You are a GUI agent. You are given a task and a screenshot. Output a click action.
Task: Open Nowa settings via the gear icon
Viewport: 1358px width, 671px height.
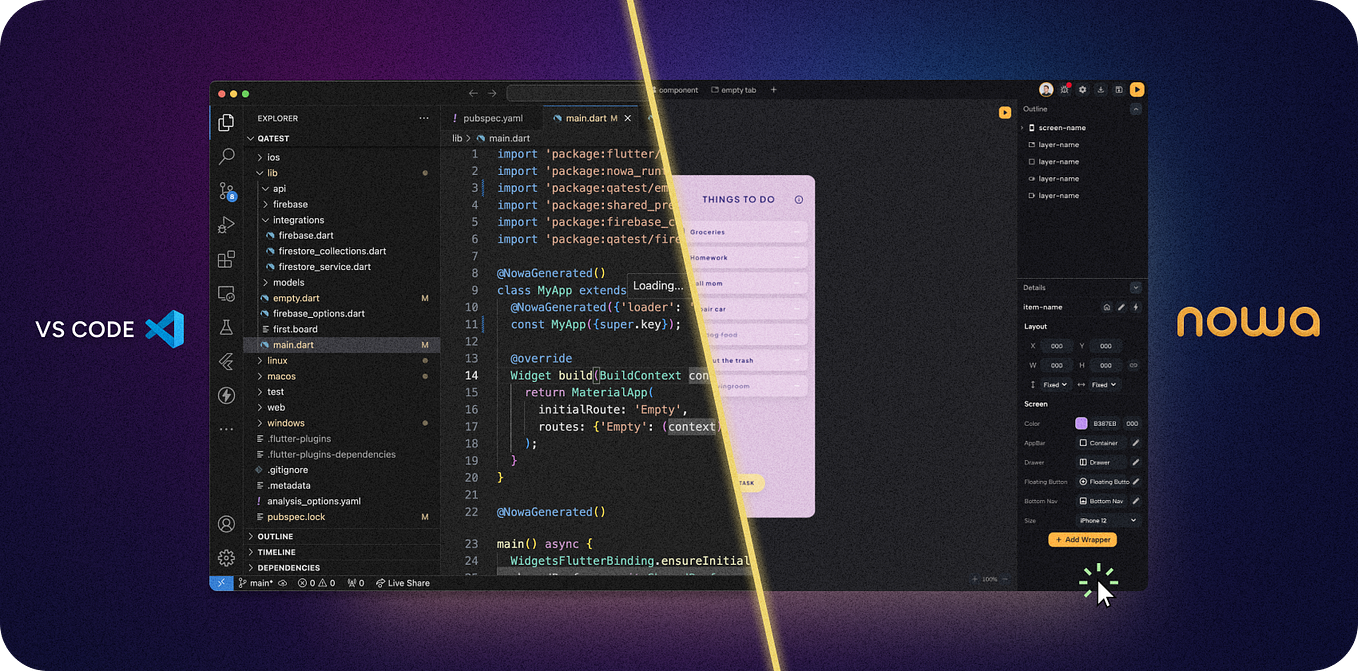pyautogui.click(x=1082, y=89)
